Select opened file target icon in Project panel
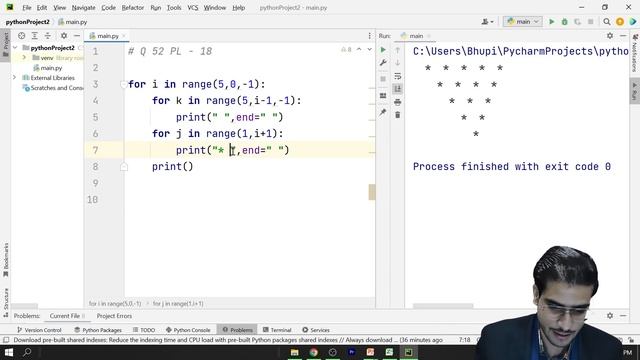 (x=22, y=36)
